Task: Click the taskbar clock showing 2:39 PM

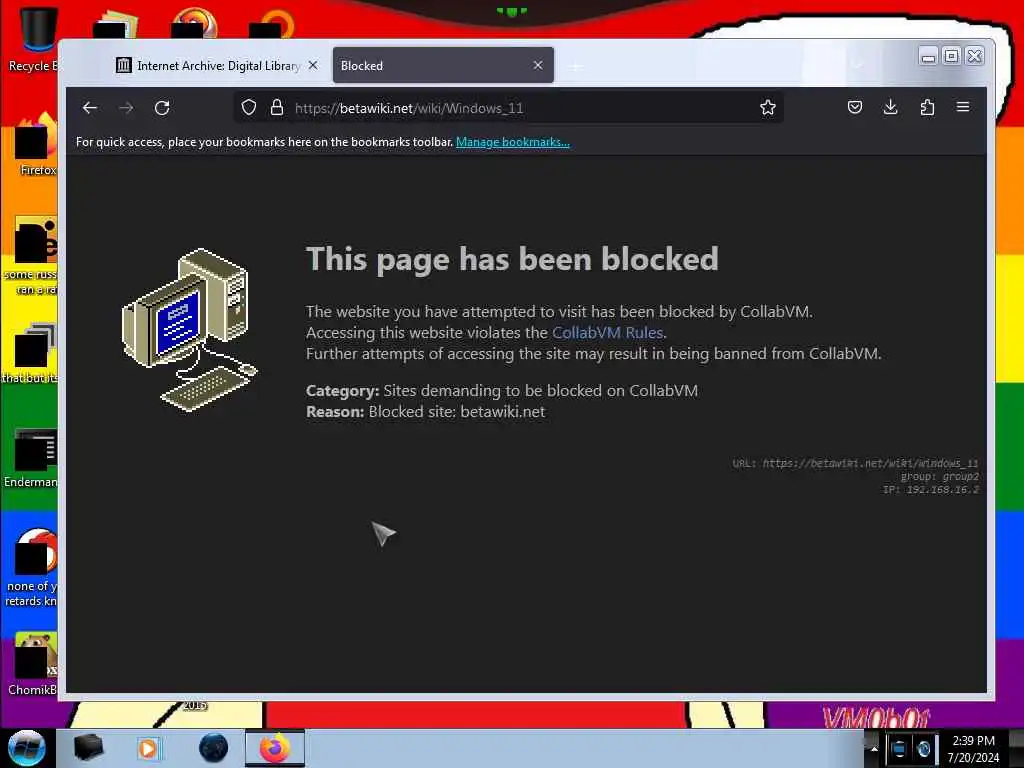Action: tap(973, 749)
